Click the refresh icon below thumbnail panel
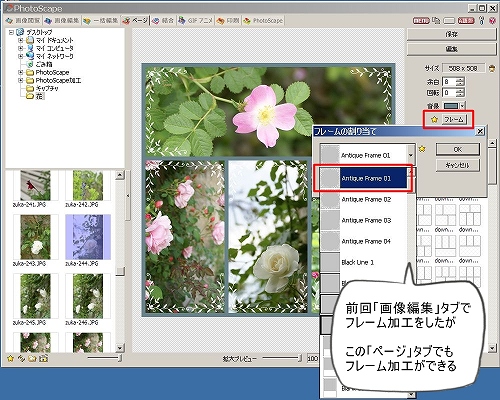 [21, 358]
